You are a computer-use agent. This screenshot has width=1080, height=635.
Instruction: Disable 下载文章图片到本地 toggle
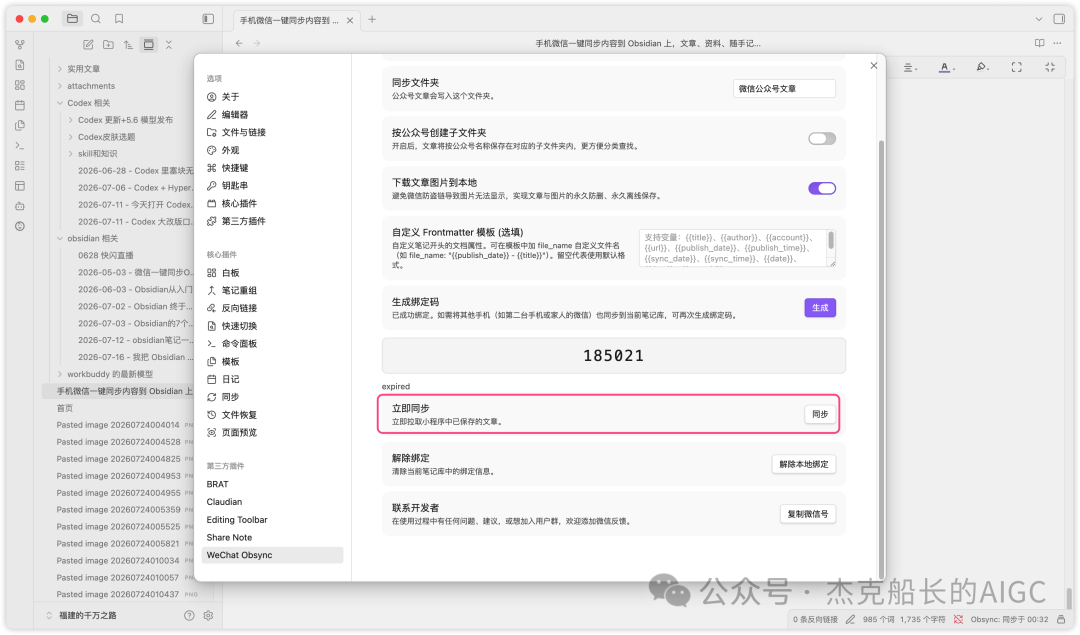point(822,188)
